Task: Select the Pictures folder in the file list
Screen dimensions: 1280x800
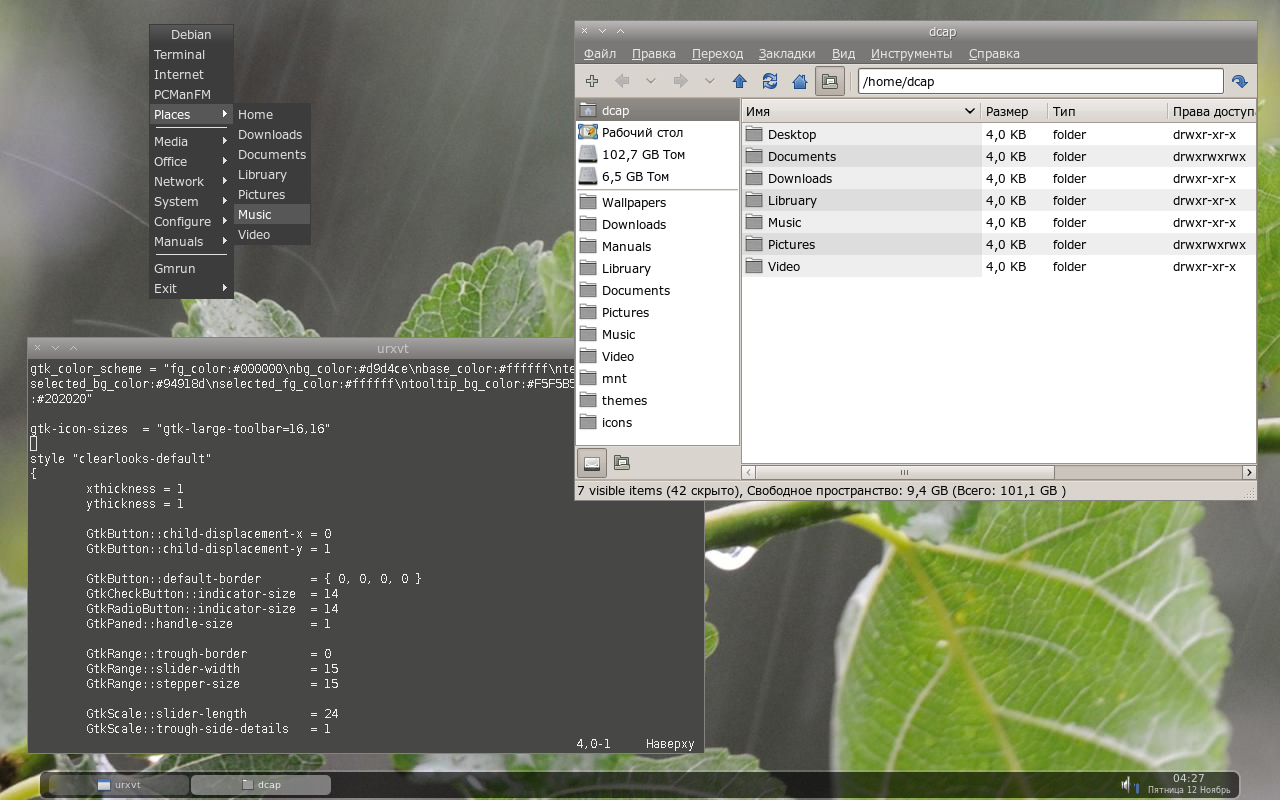Action: click(x=791, y=244)
